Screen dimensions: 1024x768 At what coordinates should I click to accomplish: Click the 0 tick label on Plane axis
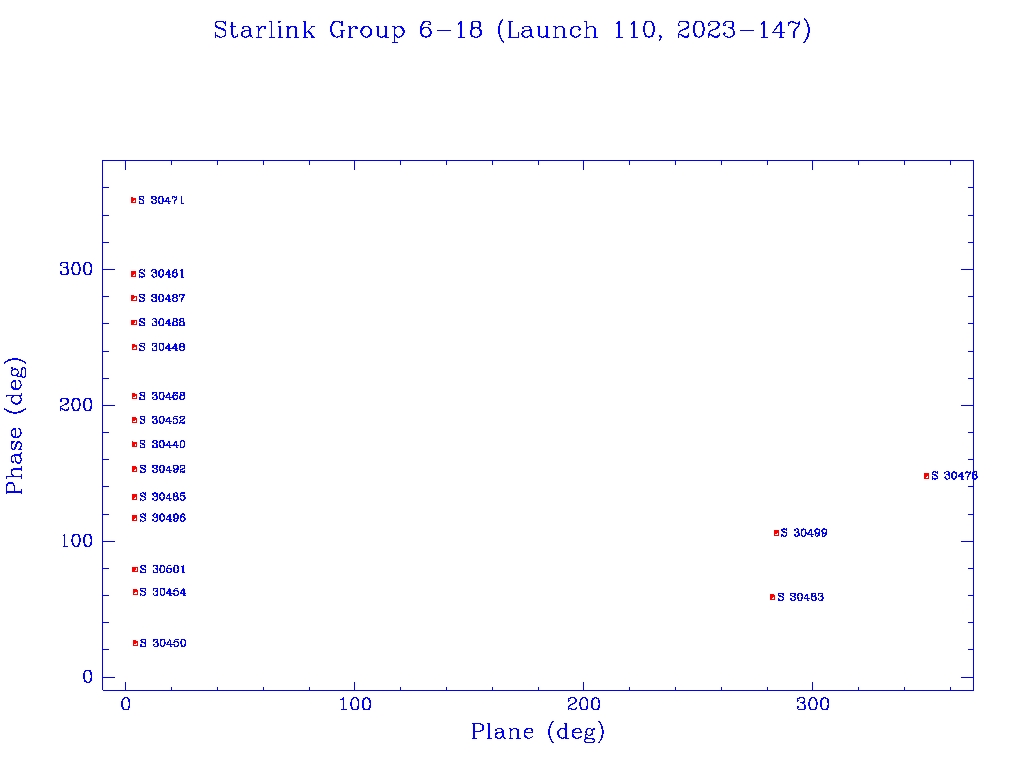tap(126, 704)
